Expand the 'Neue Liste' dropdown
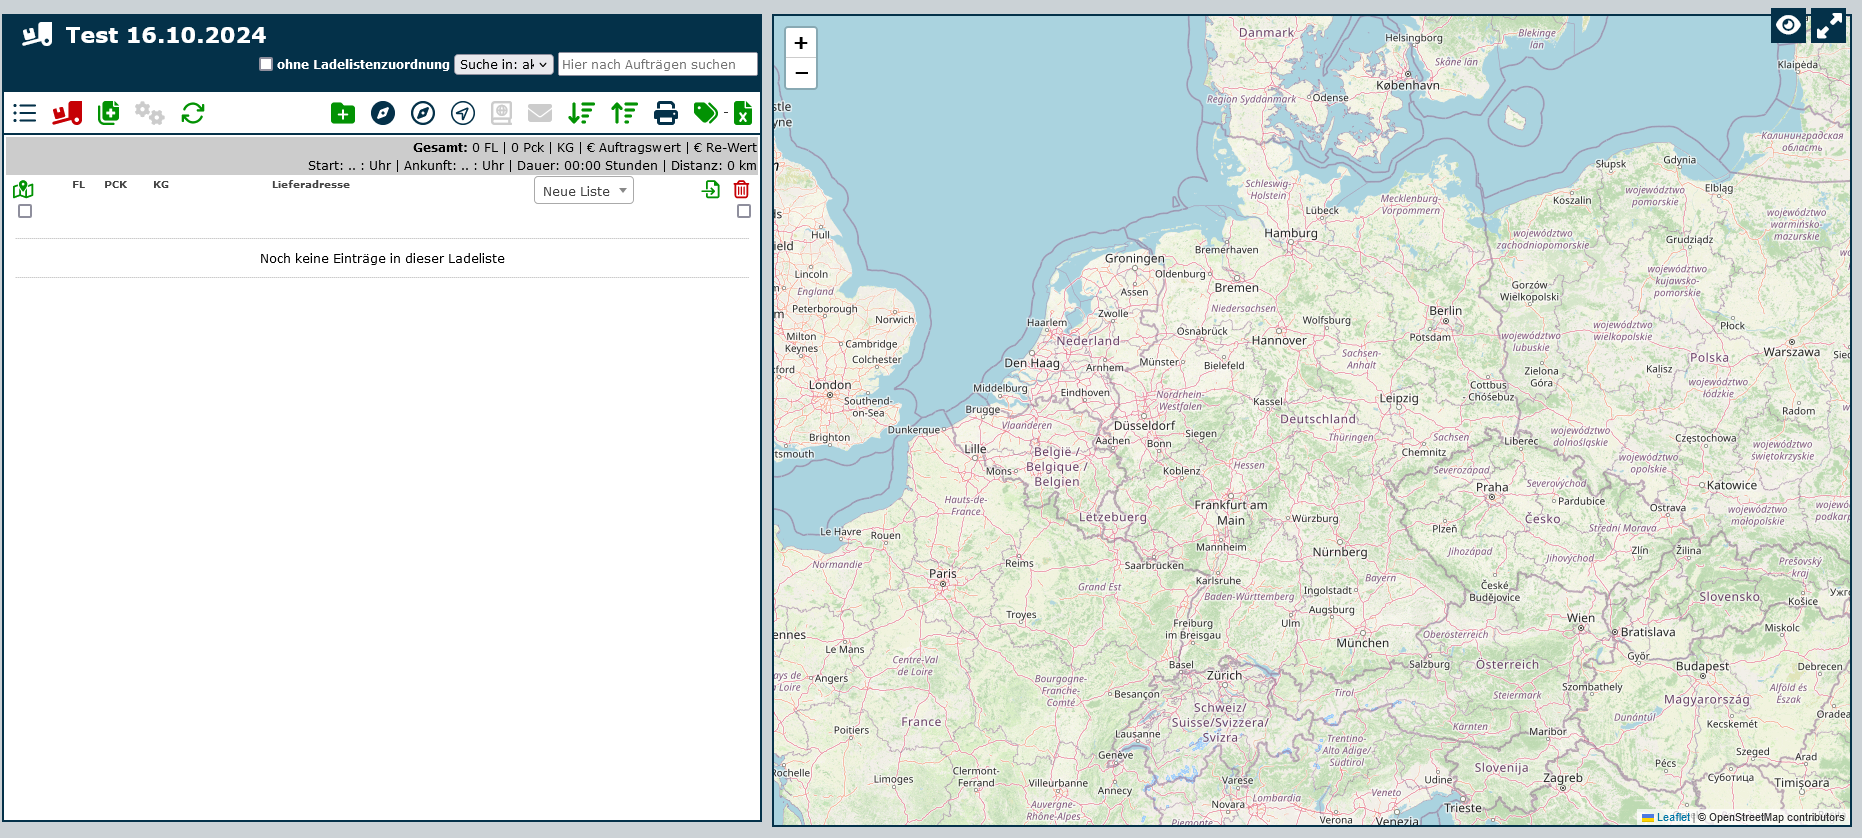This screenshot has width=1862, height=838. click(584, 191)
